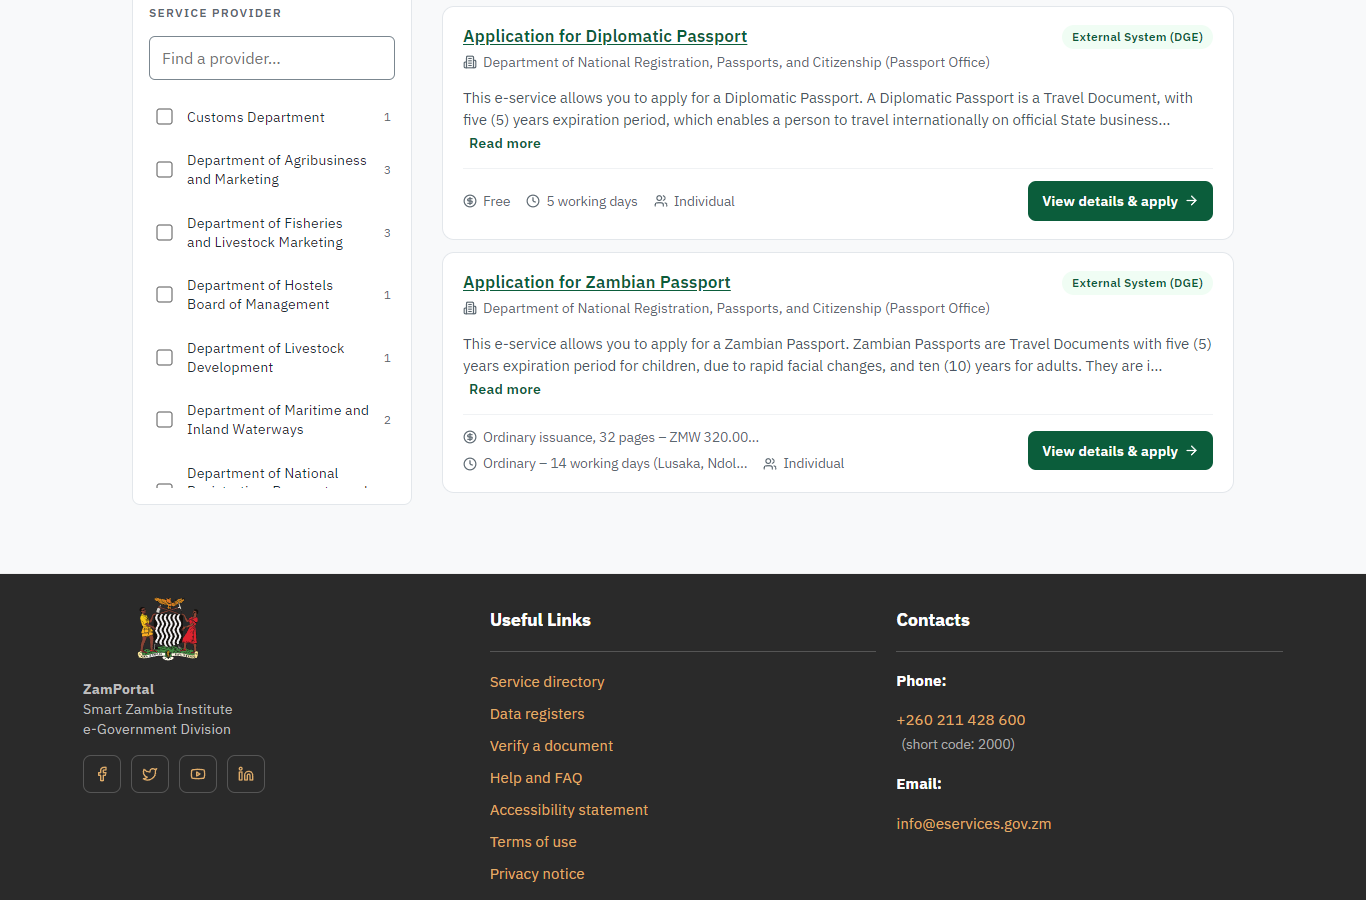This screenshot has height=900, width=1366.
Task: Click External System (DGE) badge on Diplomatic Passport
Action: pos(1137,37)
